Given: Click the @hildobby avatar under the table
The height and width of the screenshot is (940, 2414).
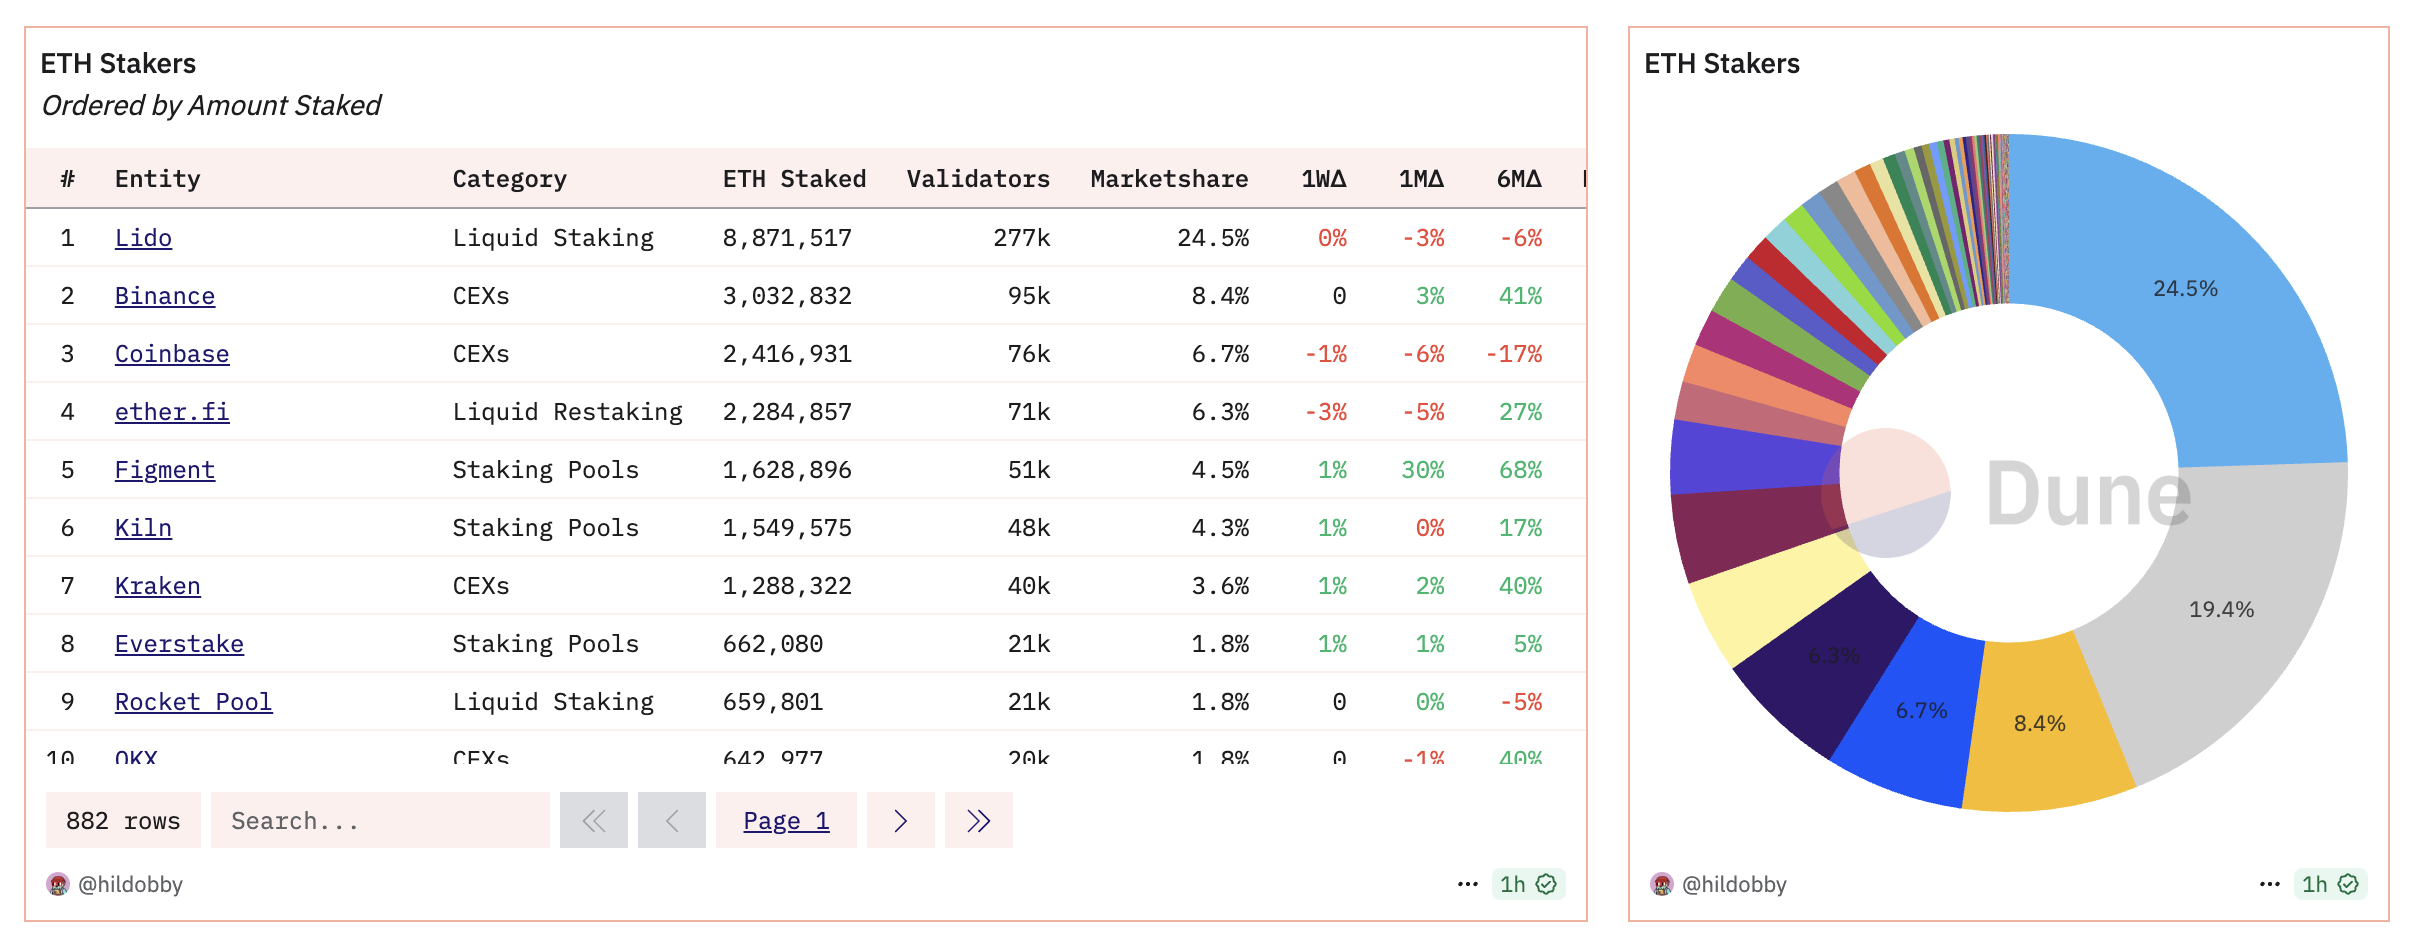Looking at the screenshot, I should pos(60,884).
